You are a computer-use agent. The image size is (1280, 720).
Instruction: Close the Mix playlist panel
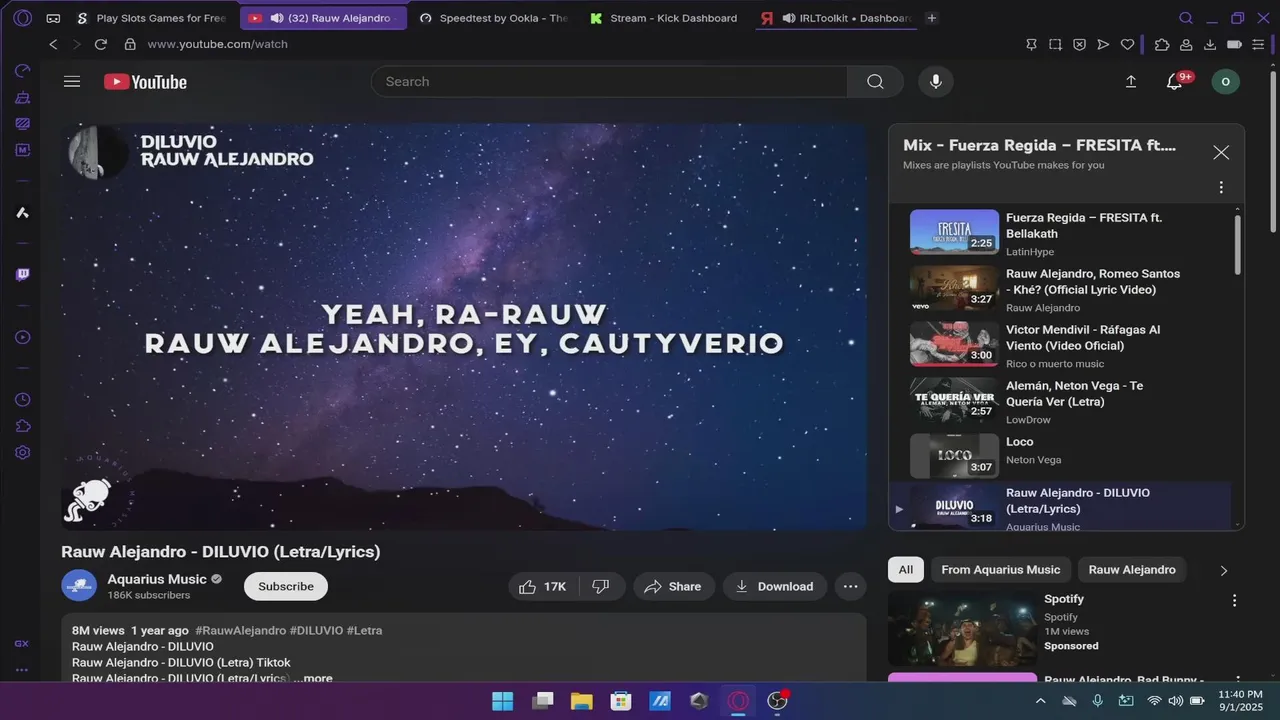coord(1221,153)
